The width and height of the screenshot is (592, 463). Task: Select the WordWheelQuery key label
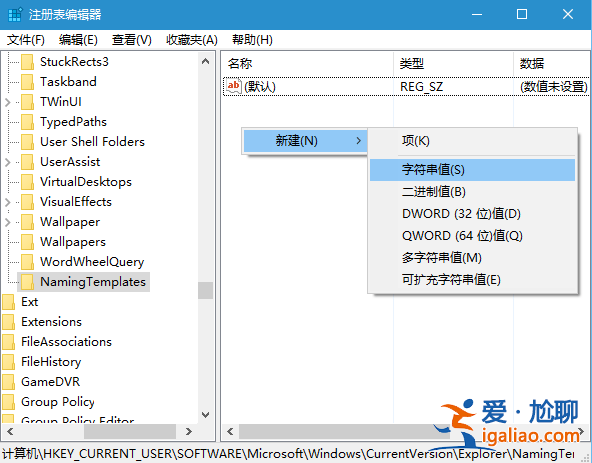click(x=92, y=262)
